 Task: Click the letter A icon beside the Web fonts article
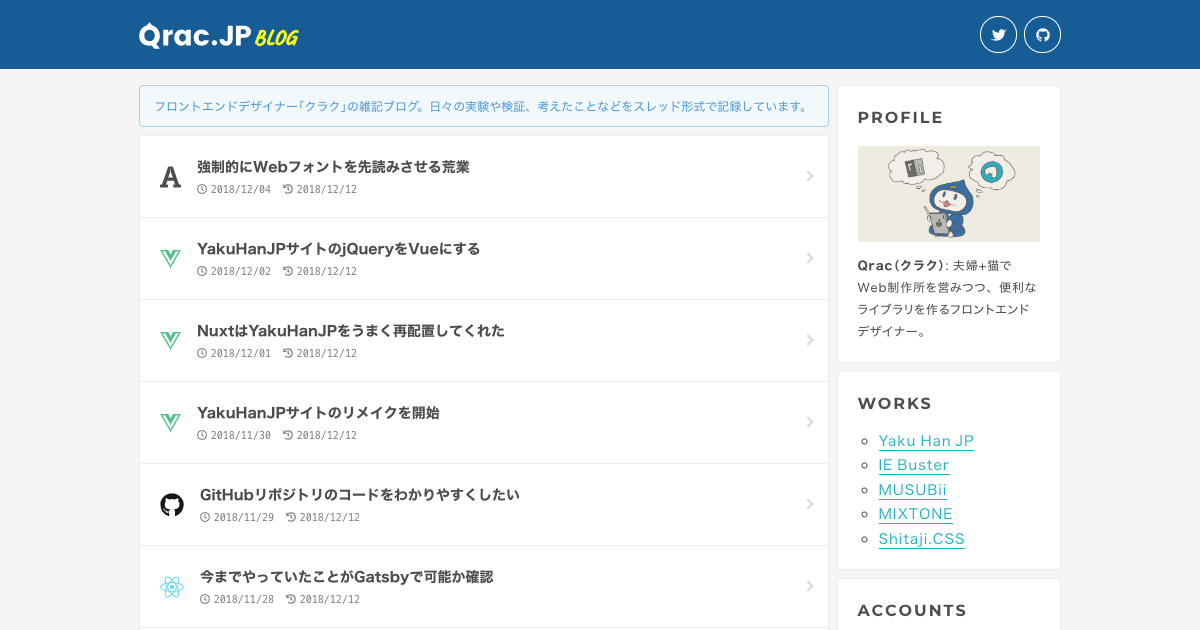click(x=170, y=176)
